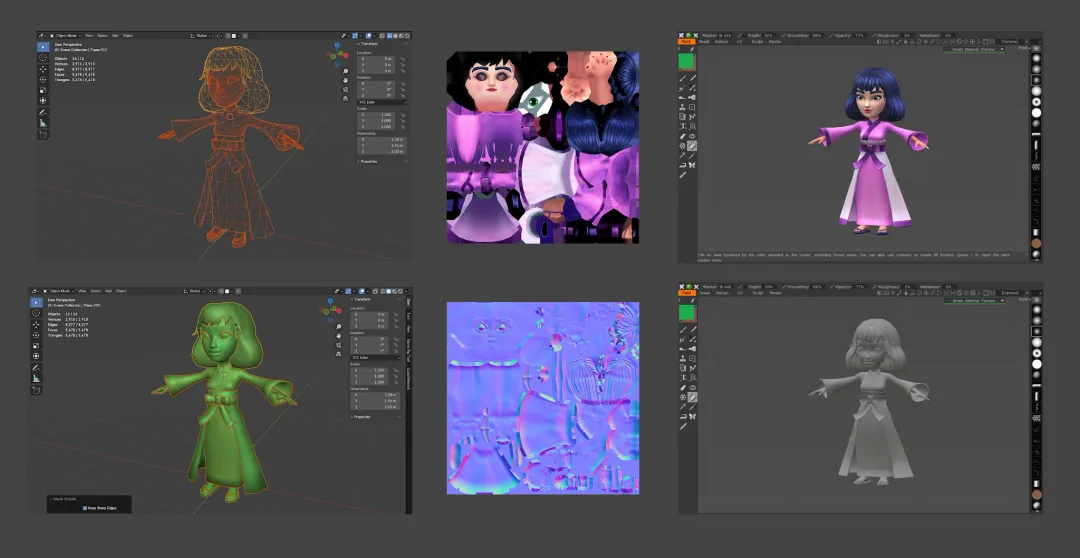Select the Annotate tool in green-model Blender window

coord(36,368)
